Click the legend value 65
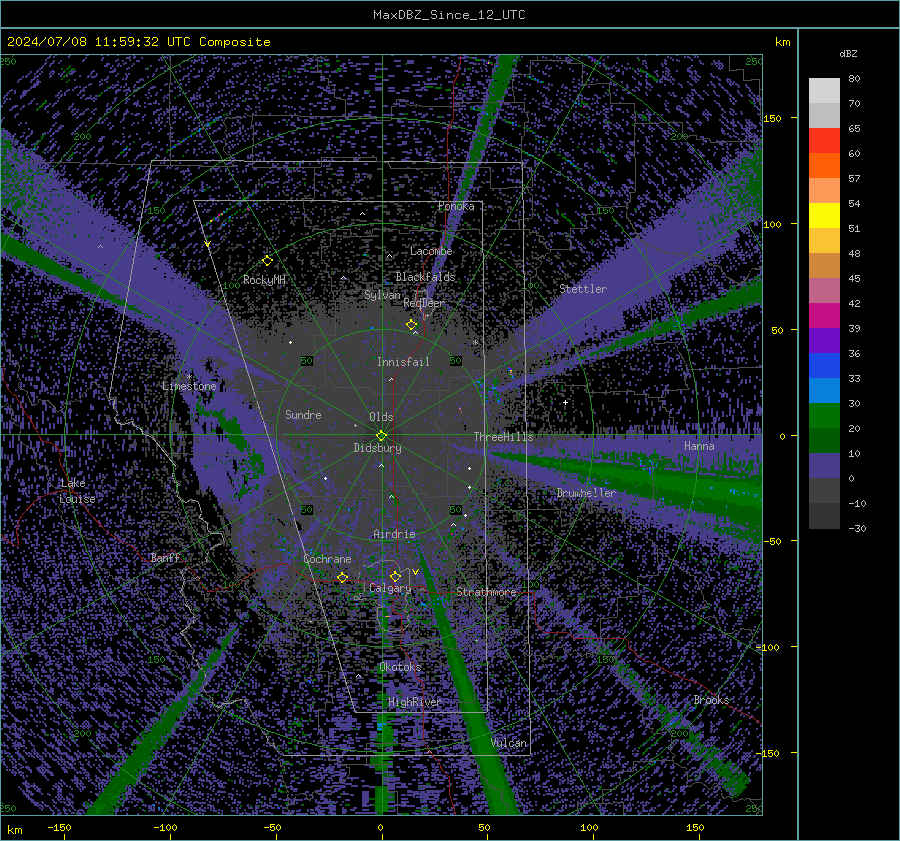 click(854, 129)
